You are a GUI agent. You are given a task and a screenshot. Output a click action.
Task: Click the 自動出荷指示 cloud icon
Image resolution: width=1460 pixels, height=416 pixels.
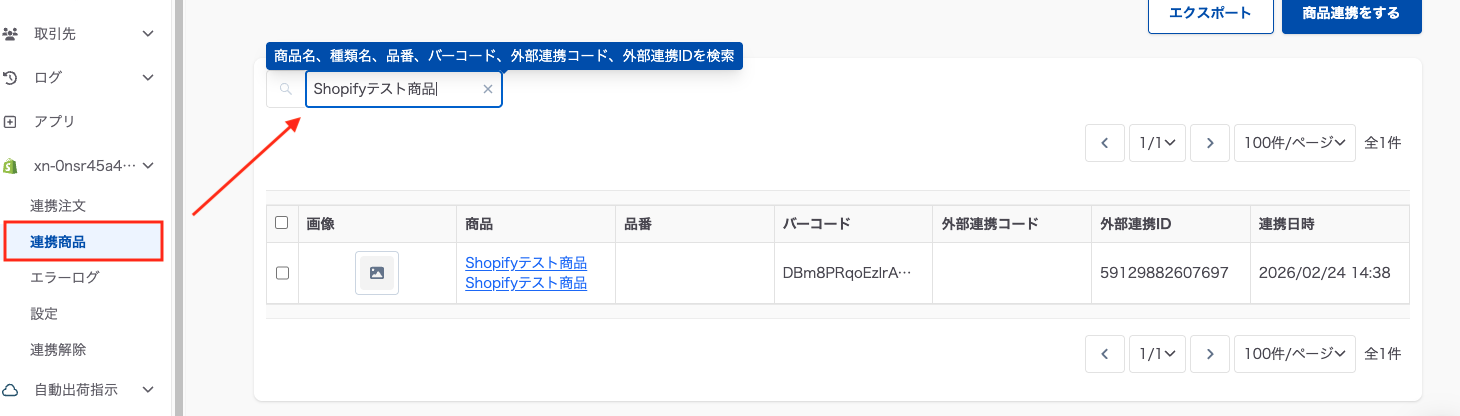pyautogui.click(x=10, y=390)
